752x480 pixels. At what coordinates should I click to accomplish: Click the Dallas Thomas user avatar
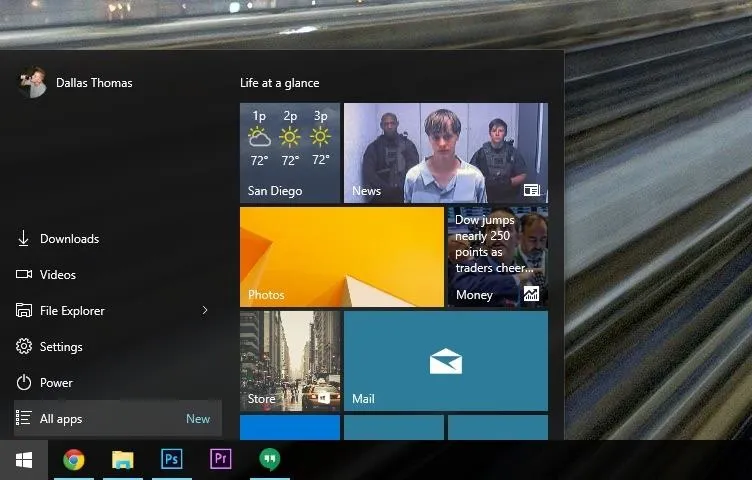point(32,82)
